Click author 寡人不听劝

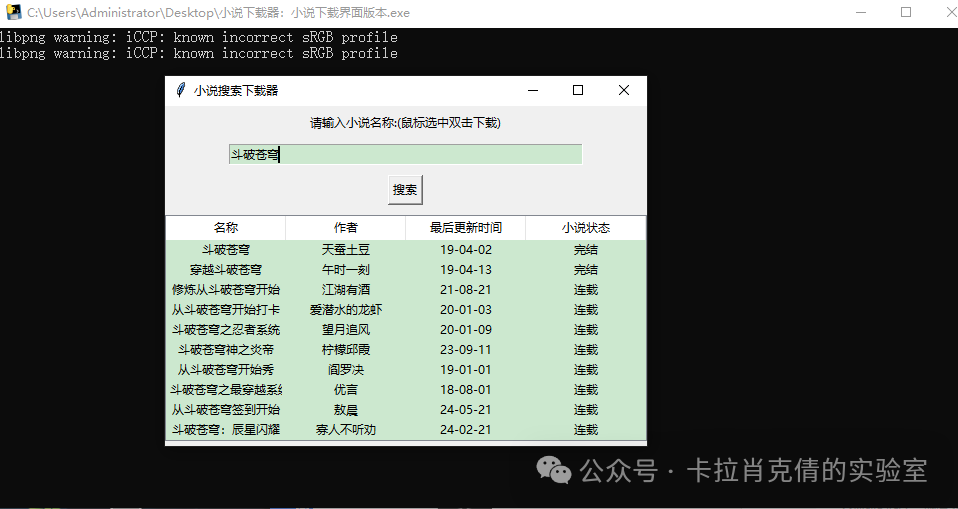point(345,430)
